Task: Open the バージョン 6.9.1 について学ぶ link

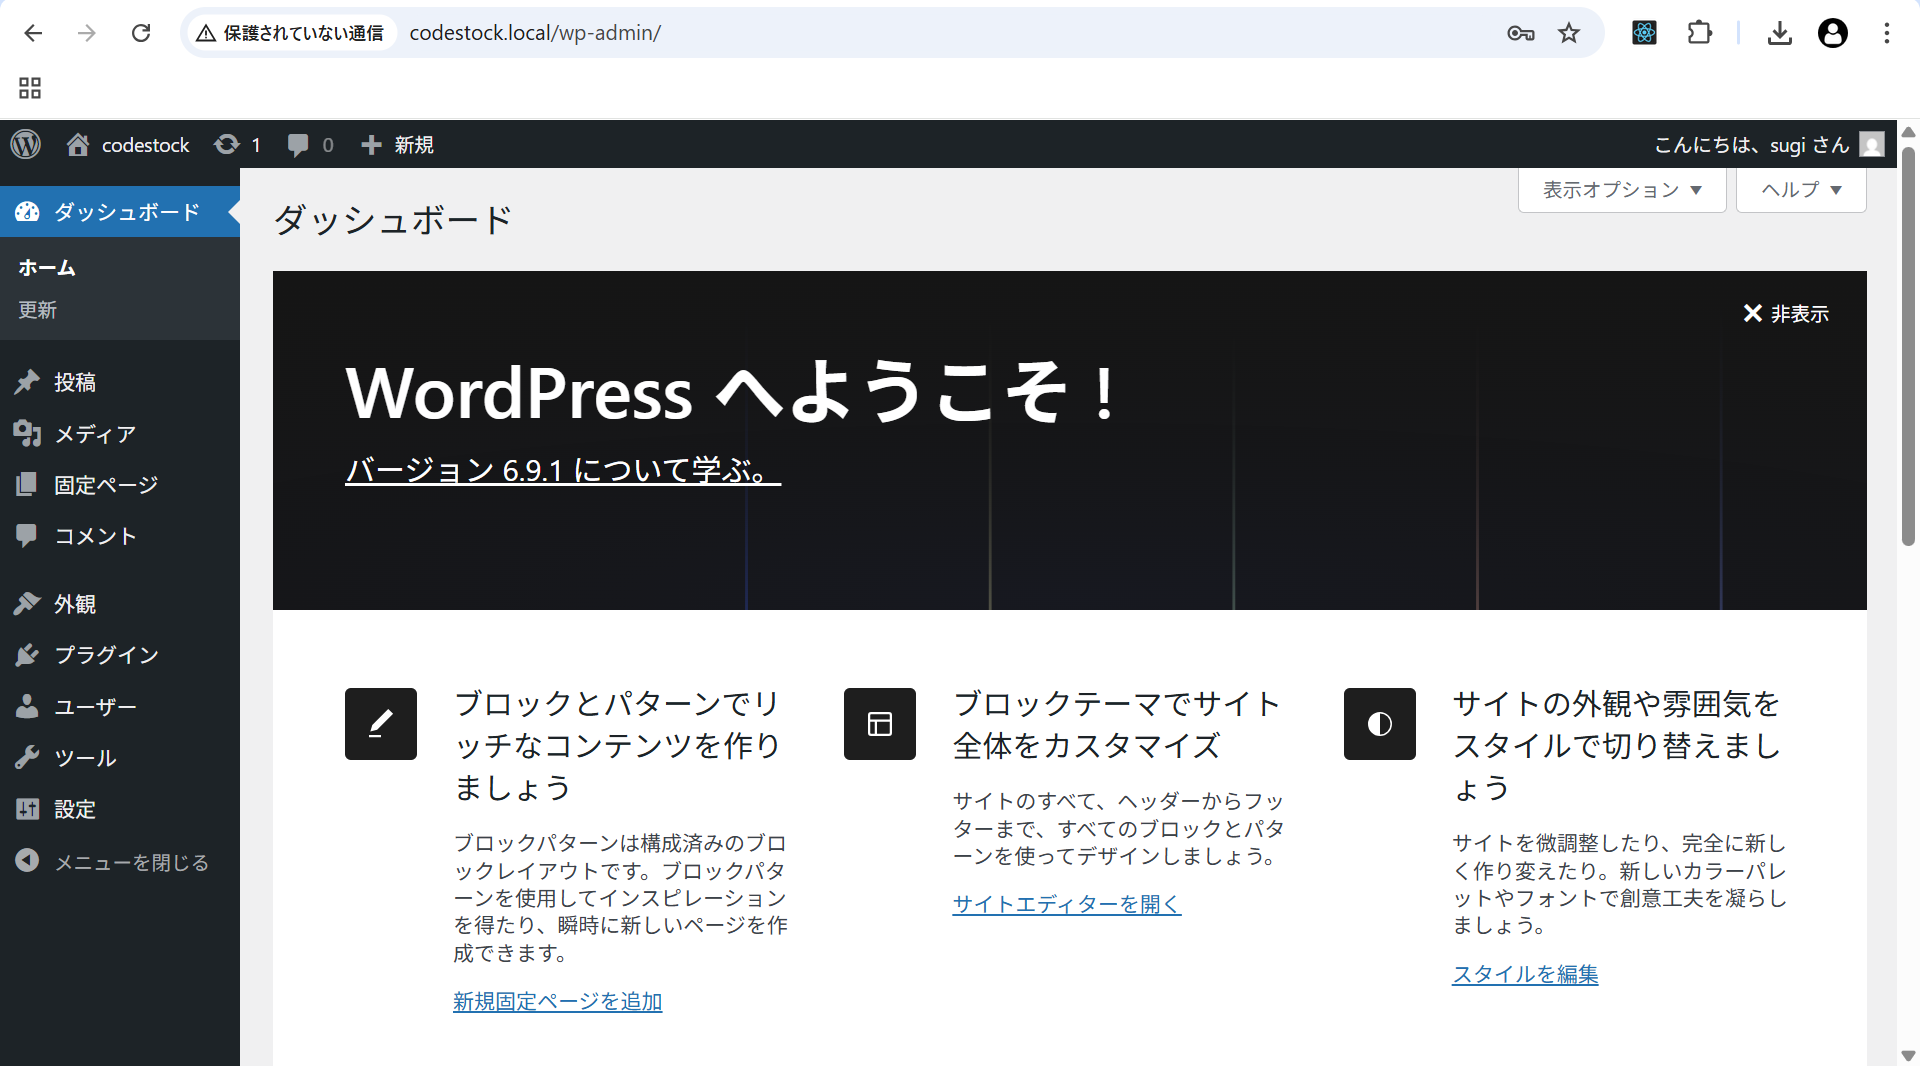Action: pos(562,470)
